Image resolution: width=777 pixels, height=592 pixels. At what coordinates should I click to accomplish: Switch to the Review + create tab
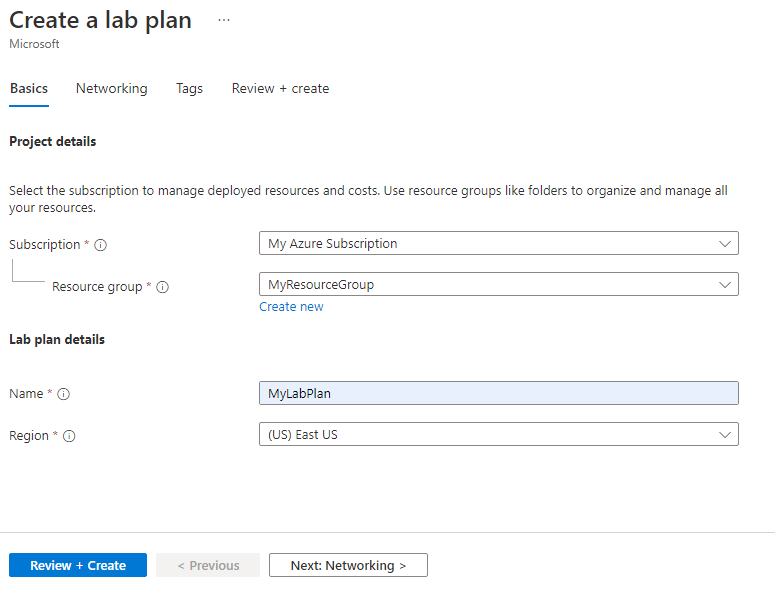280,89
